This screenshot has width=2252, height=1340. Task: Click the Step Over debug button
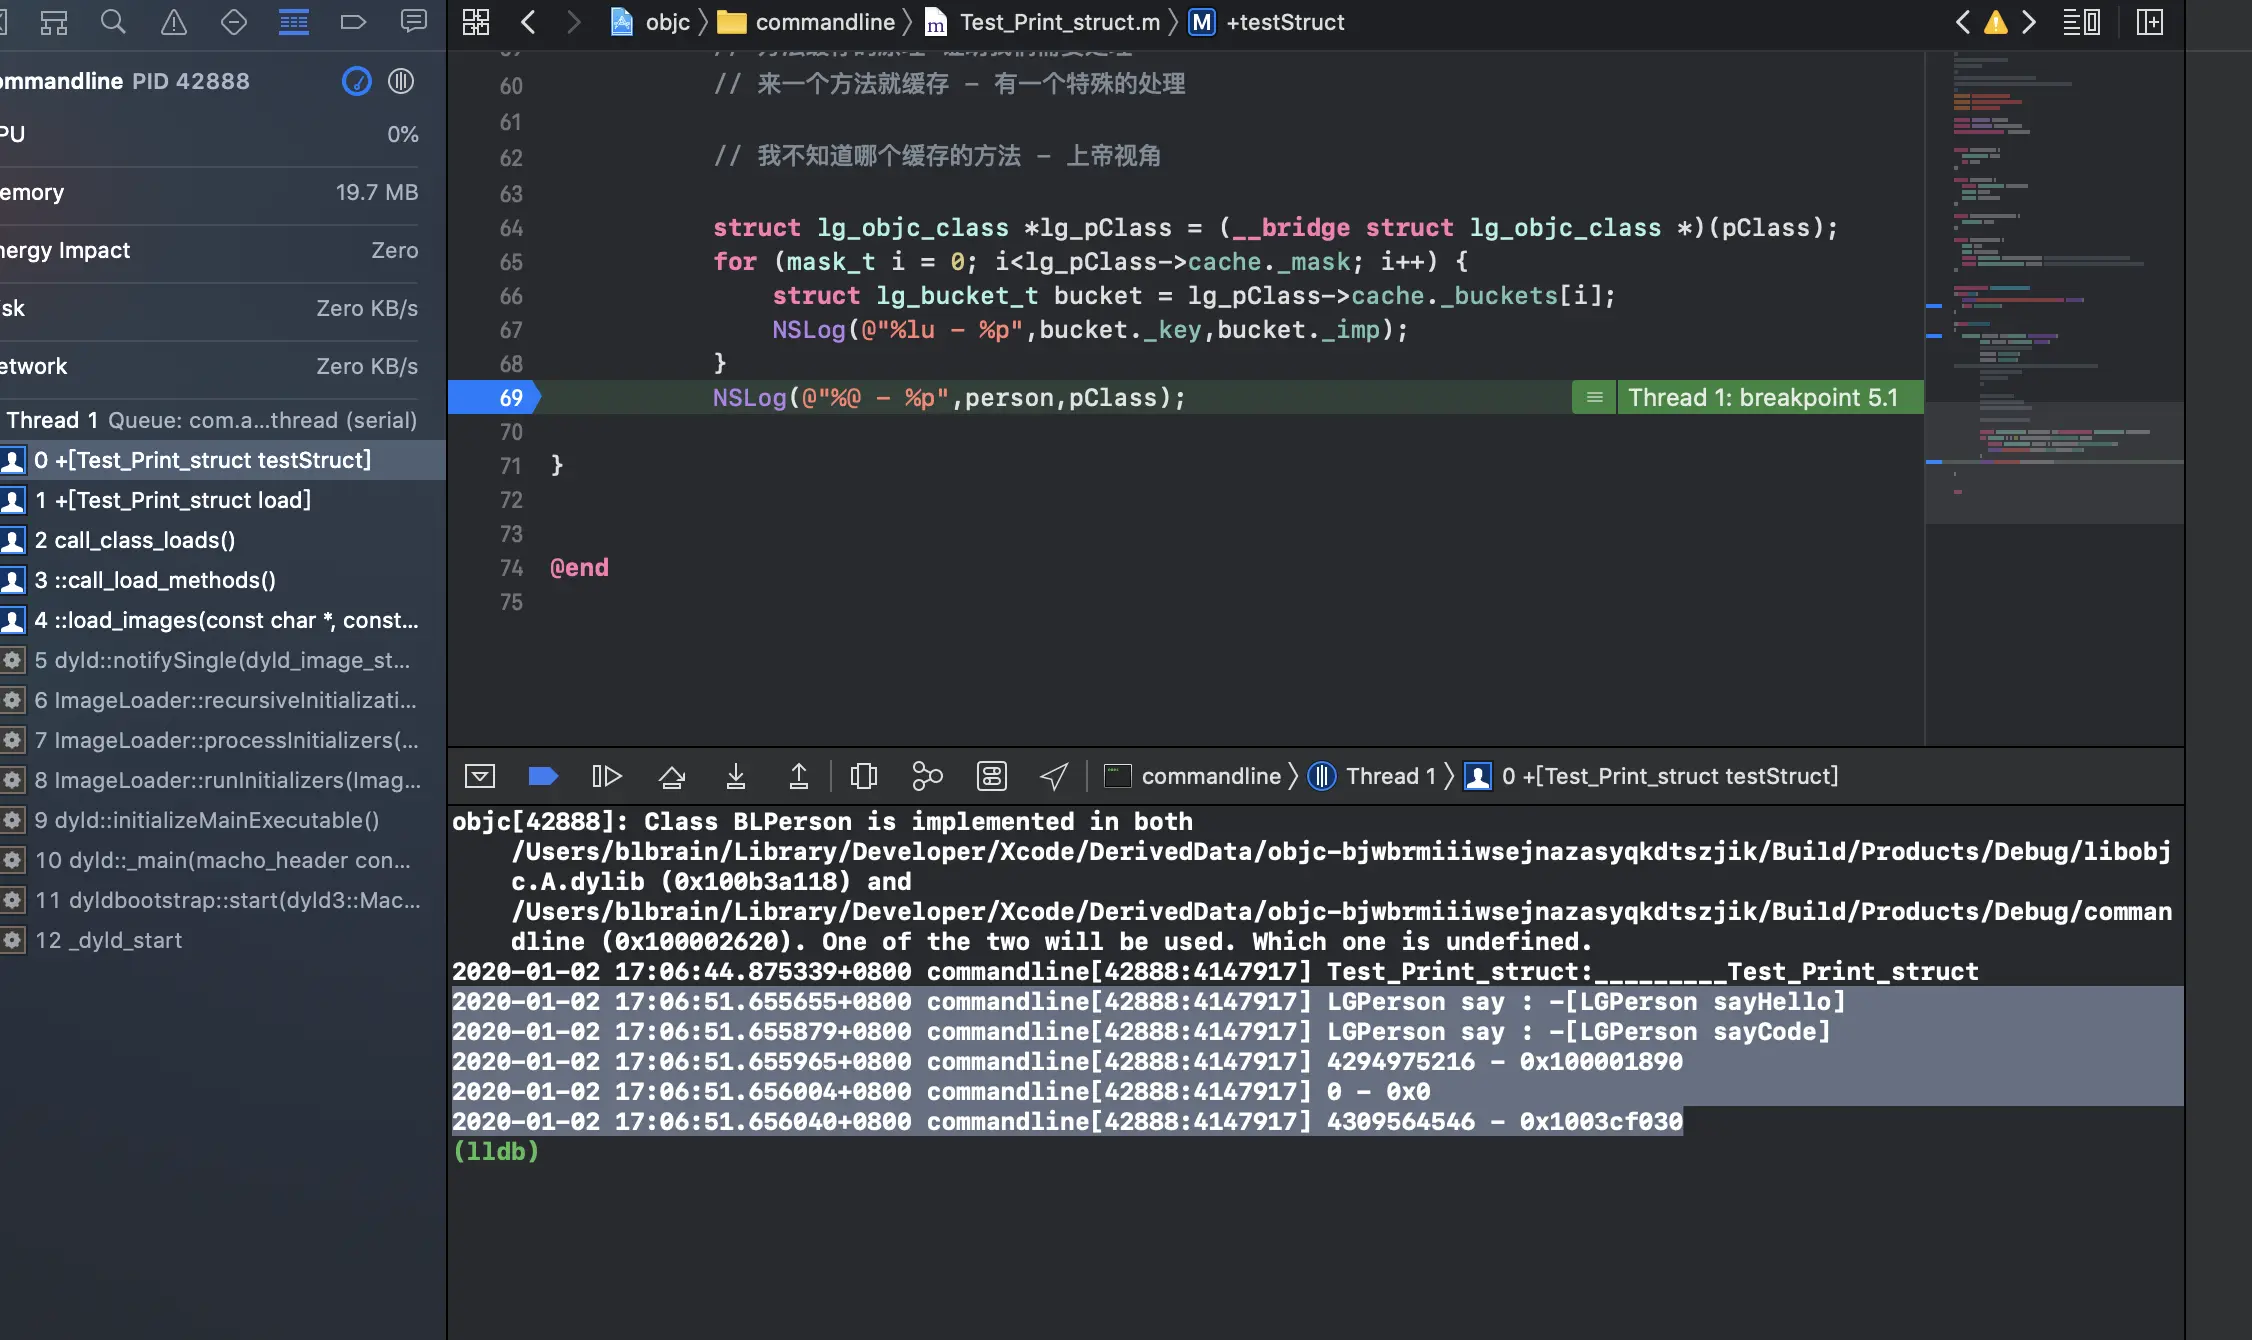(671, 776)
